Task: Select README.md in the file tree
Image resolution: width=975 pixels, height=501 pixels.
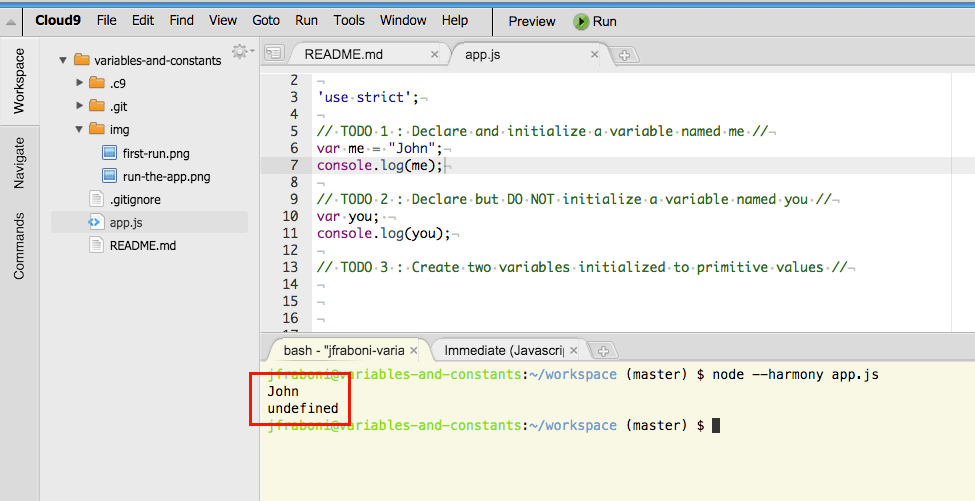Action: (143, 246)
